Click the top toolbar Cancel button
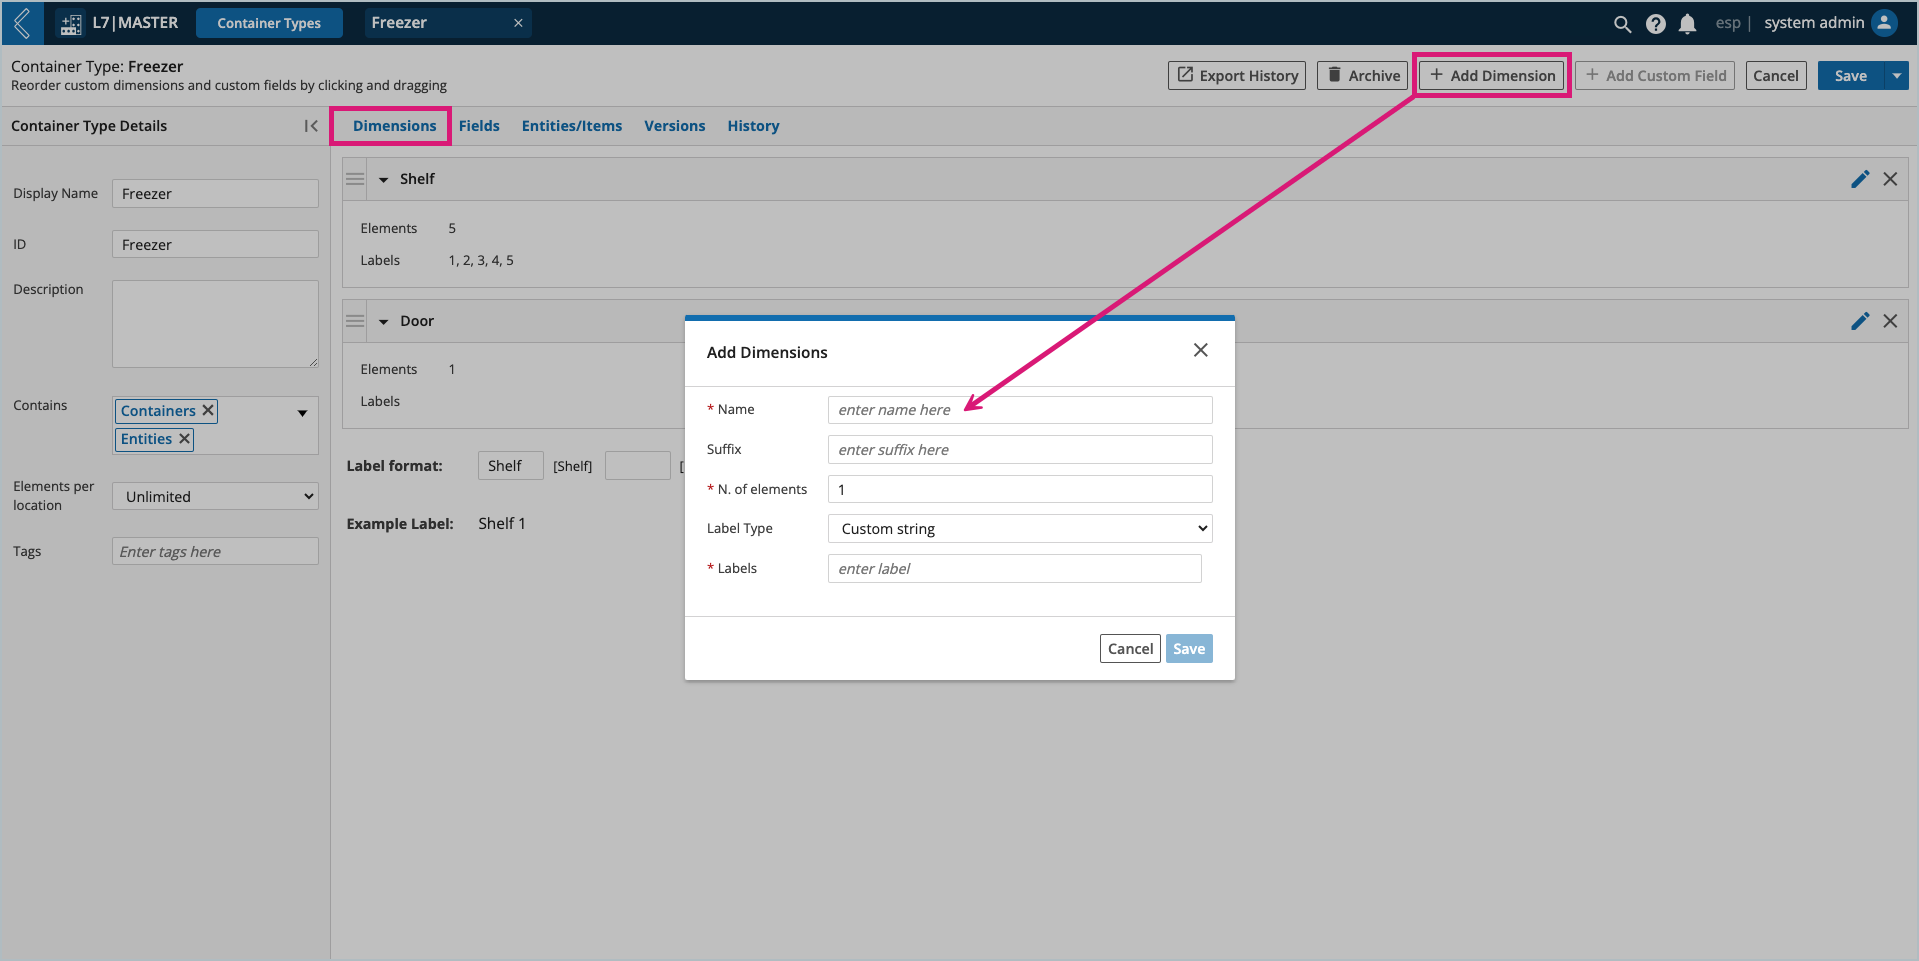Image resolution: width=1919 pixels, height=961 pixels. click(x=1776, y=76)
